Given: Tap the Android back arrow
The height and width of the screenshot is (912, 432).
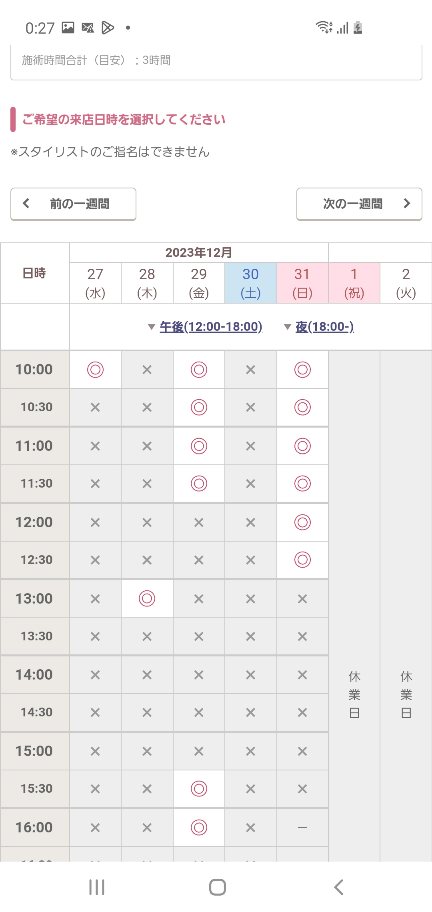Looking at the screenshot, I should pyautogui.click(x=338, y=887).
